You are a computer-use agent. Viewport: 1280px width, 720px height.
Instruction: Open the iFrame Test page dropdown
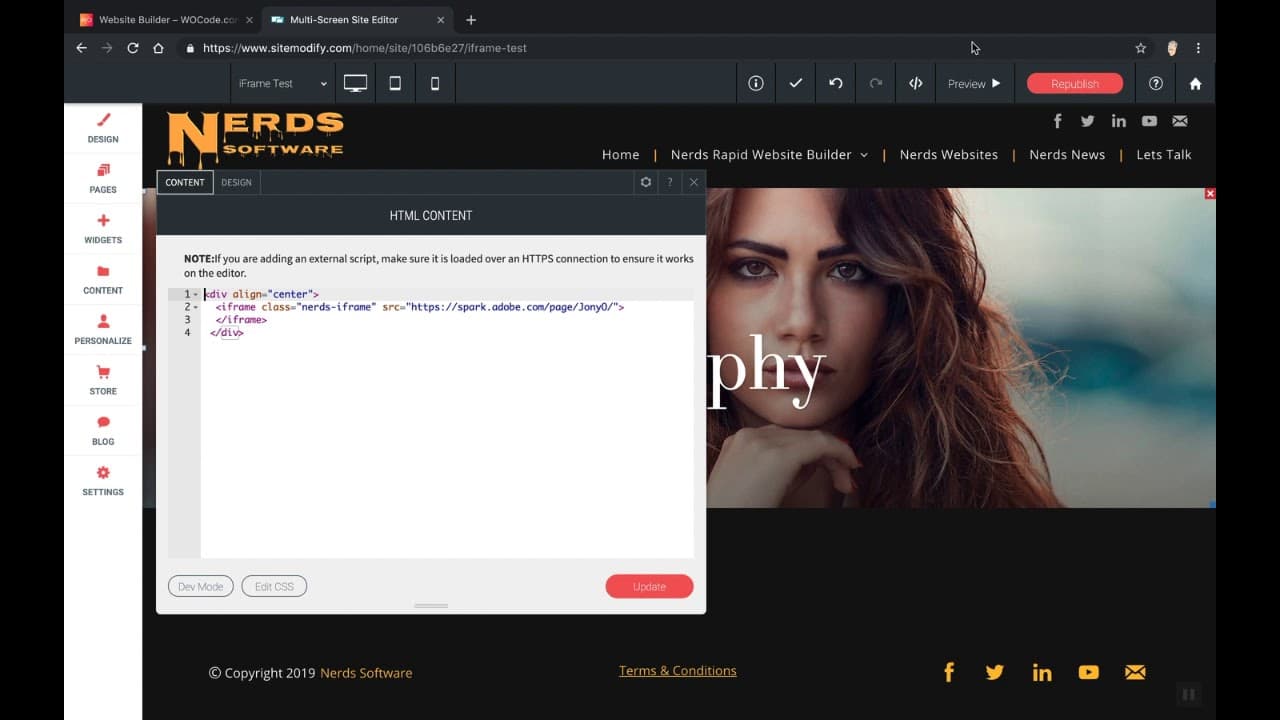(283, 84)
